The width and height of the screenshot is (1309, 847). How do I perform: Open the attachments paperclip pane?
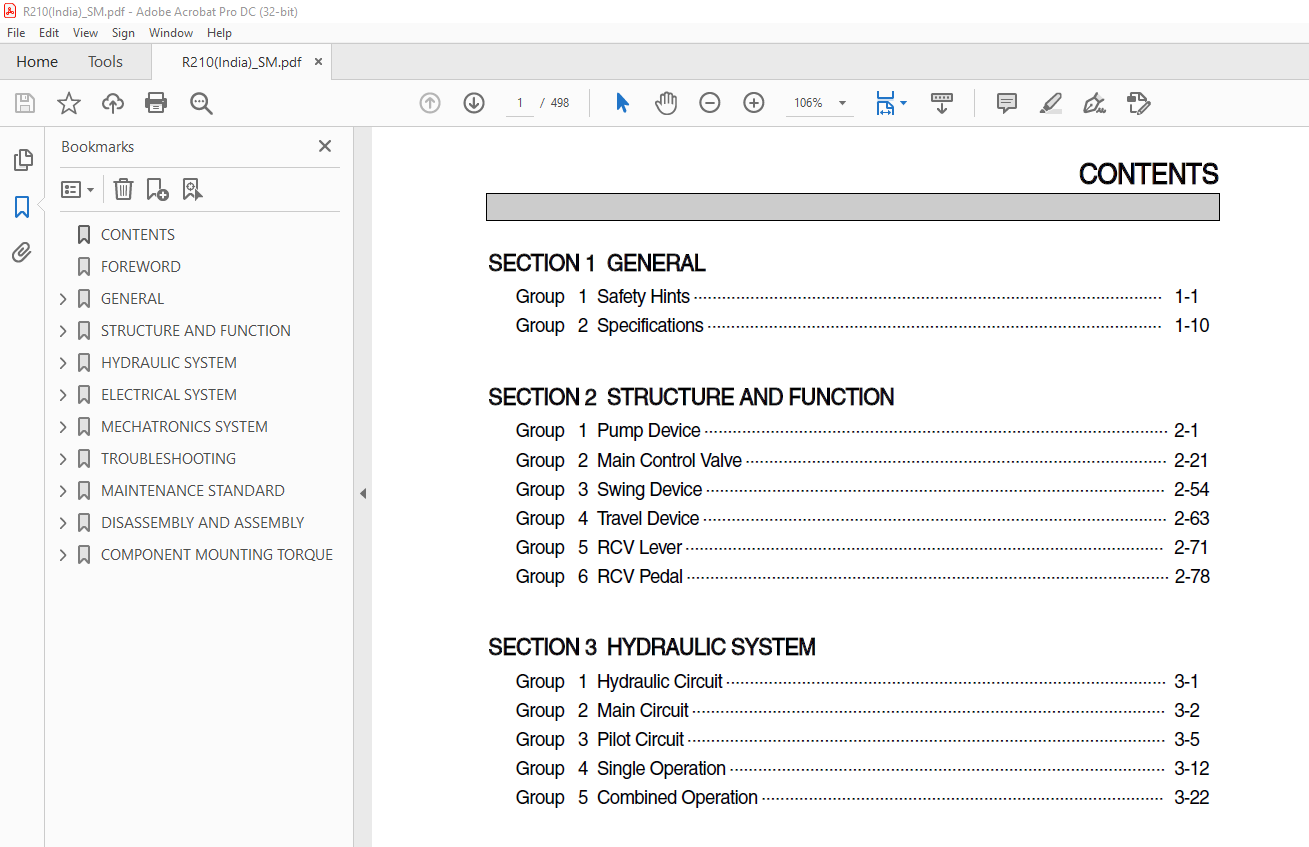coord(22,252)
